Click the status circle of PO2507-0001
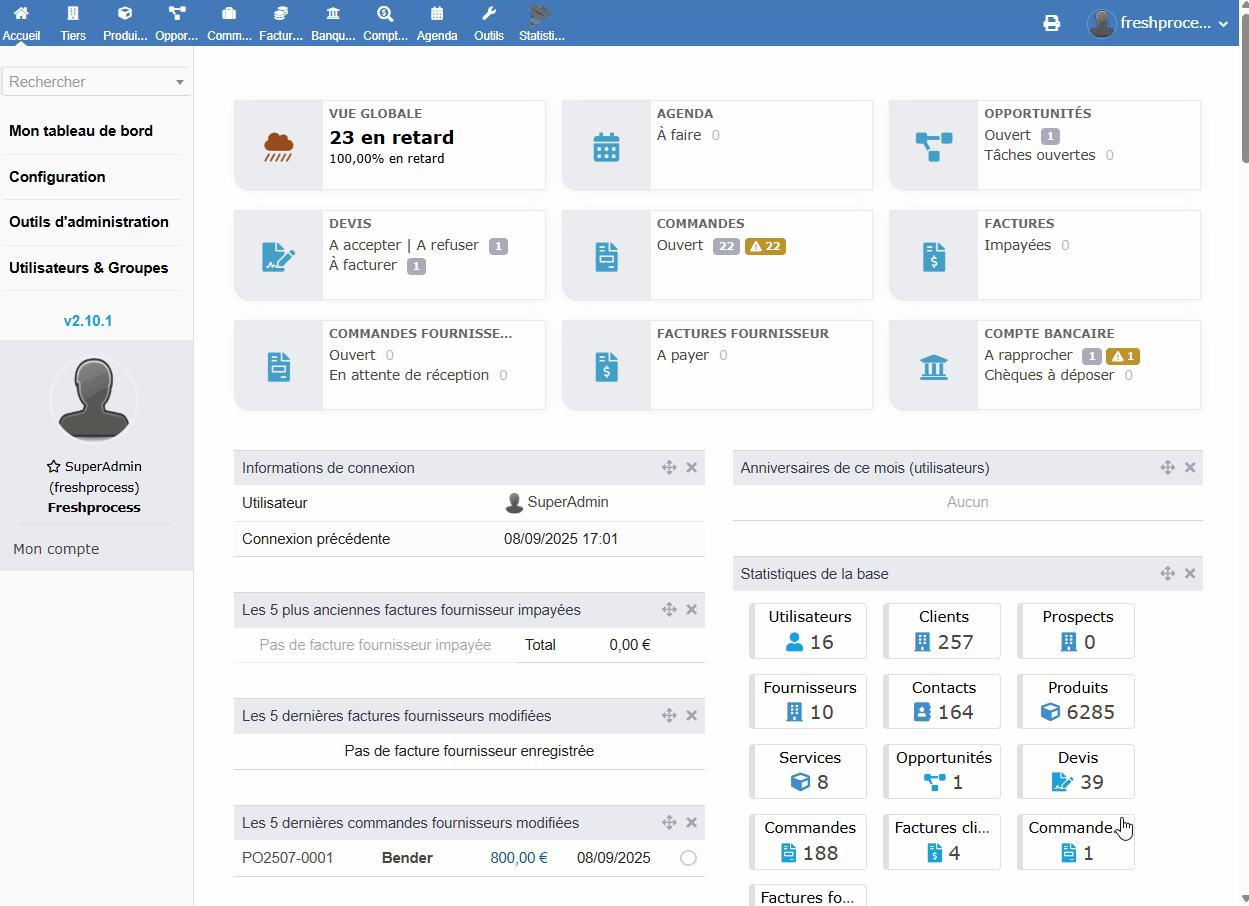Viewport: 1249px width, 906px height. pos(688,858)
